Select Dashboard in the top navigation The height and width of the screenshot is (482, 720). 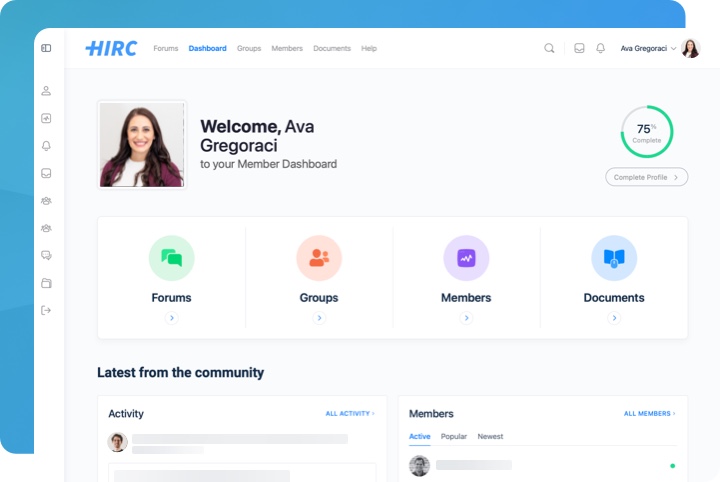208,48
